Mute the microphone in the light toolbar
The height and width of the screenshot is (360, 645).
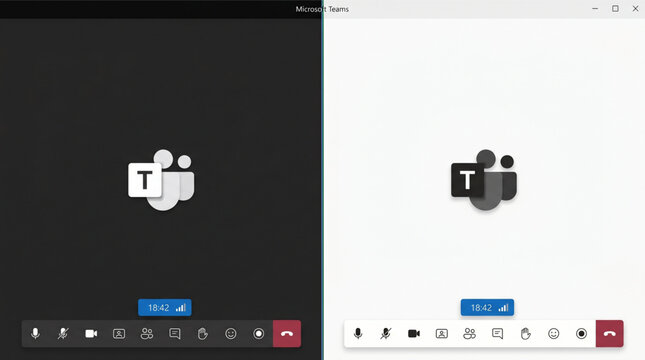pyautogui.click(x=386, y=334)
